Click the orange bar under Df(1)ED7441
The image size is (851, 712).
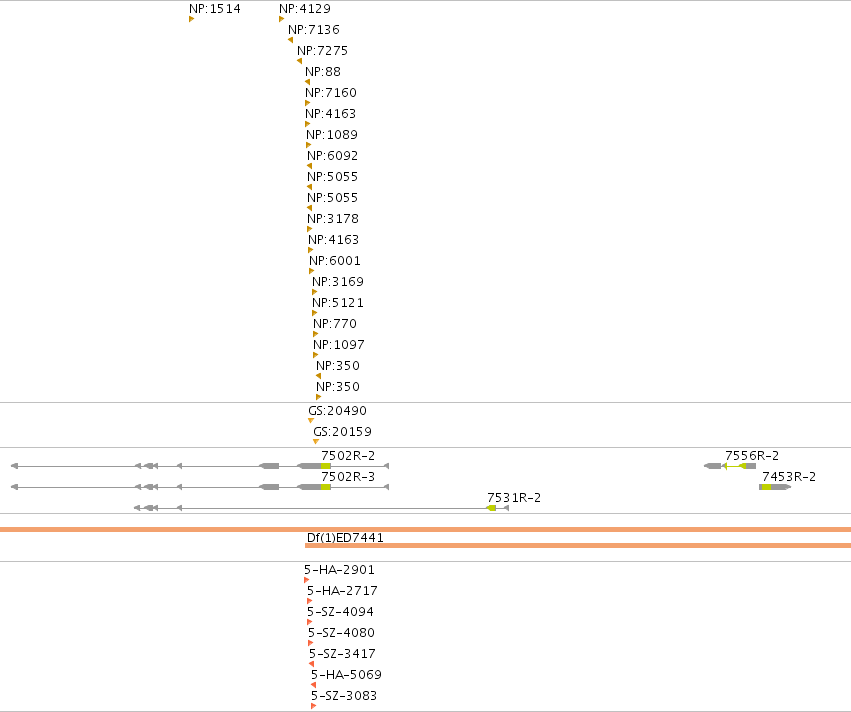pyautogui.click(x=578, y=545)
